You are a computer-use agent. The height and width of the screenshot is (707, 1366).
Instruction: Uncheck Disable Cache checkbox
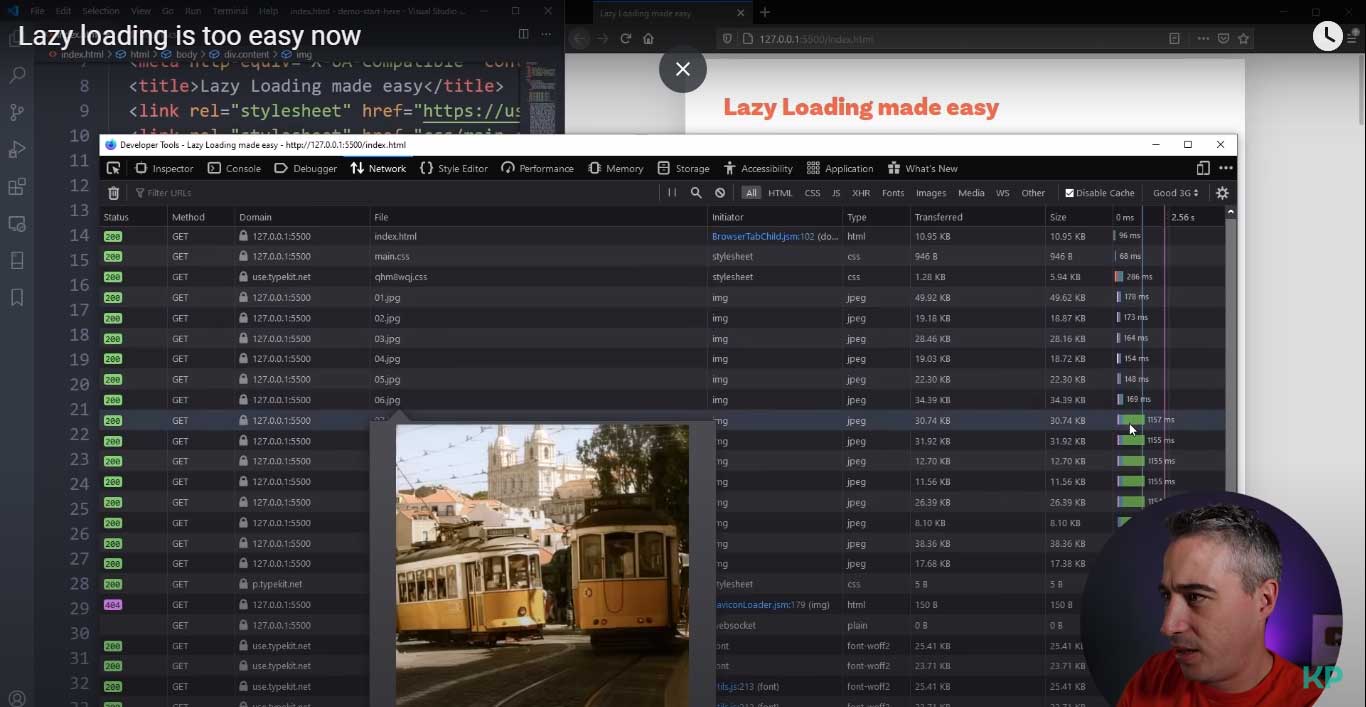(x=1069, y=193)
